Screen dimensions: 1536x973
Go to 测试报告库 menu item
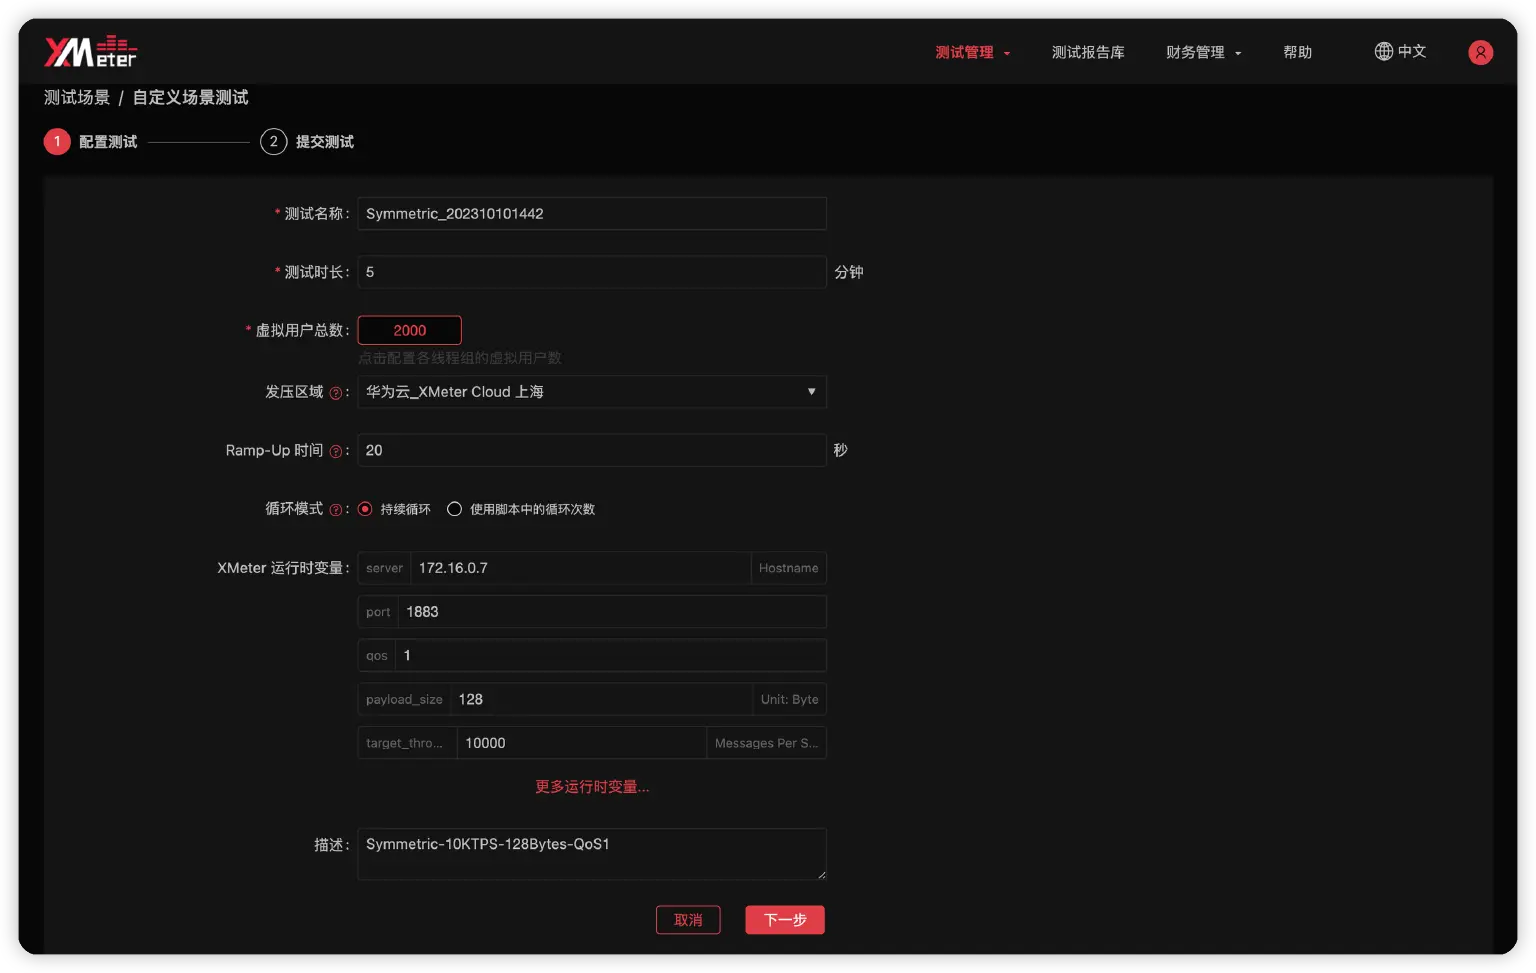1087,52
